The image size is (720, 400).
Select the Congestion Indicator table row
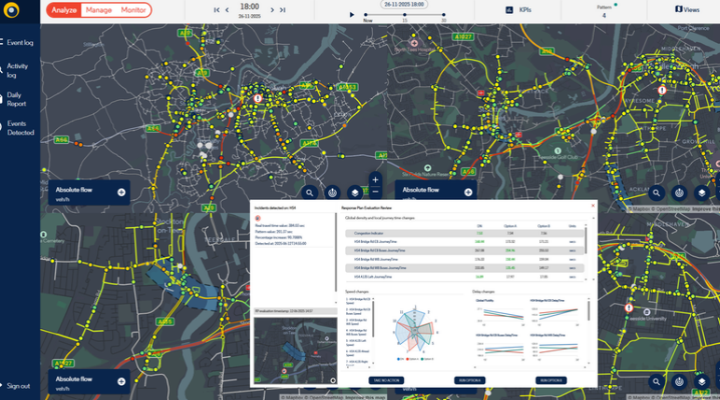click(x=464, y=233)
